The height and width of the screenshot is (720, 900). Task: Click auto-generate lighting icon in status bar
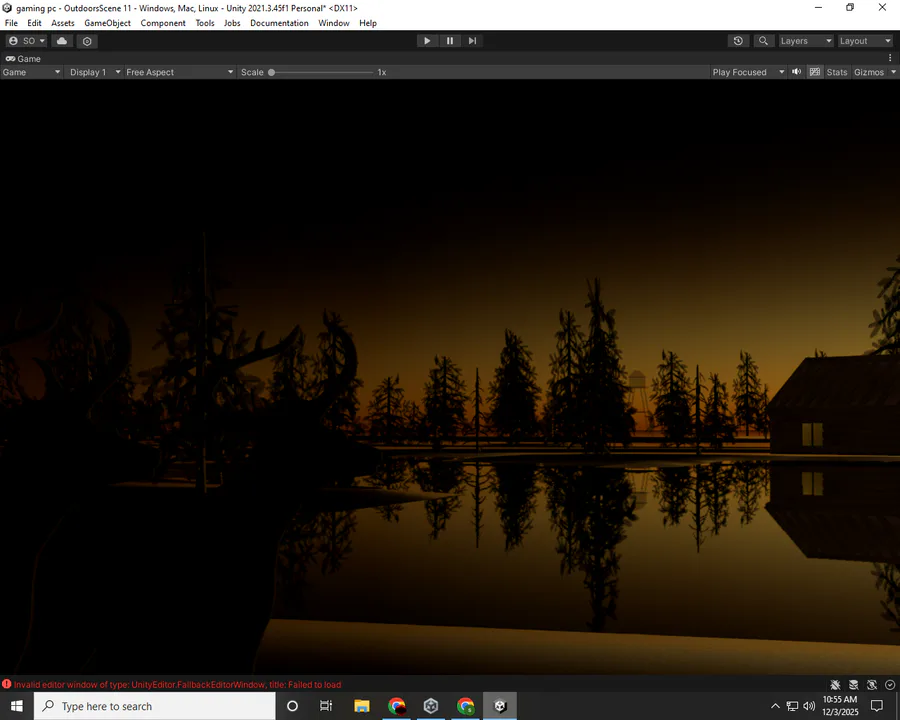(x=872, y=684)
